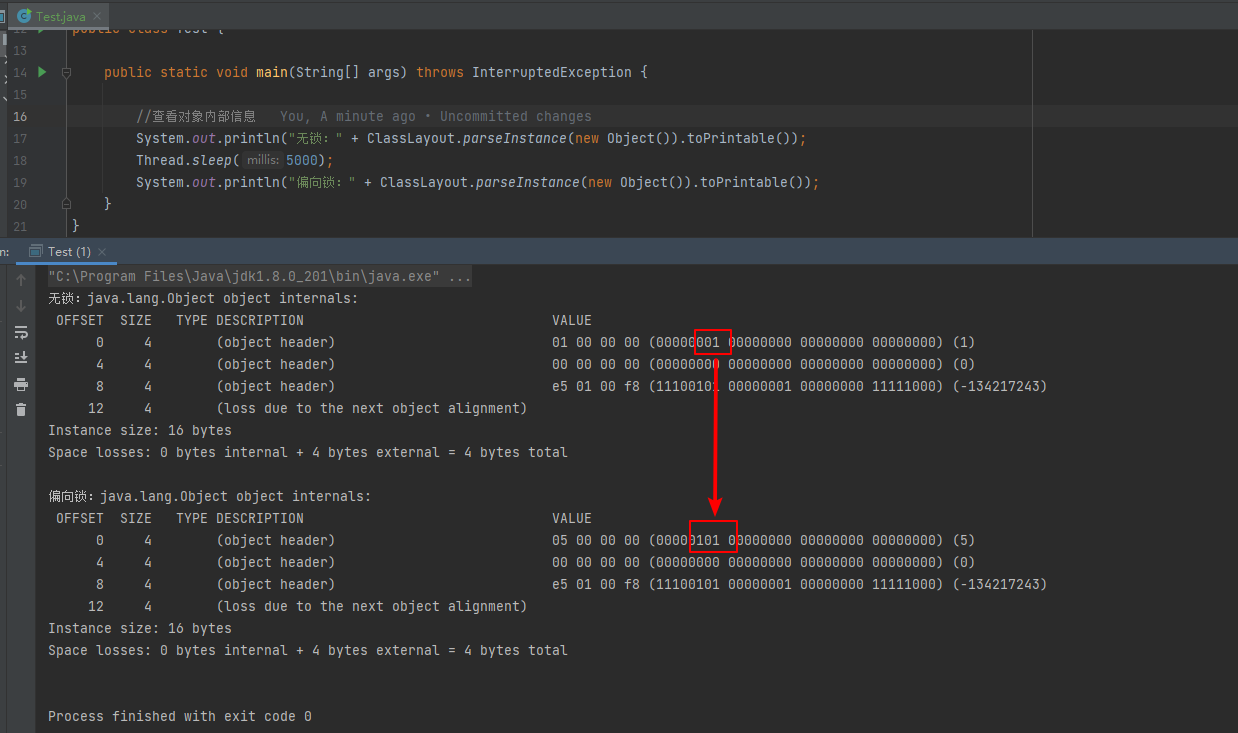This screenshot has width=1238, height=733.
Task: Click the first 'ClassLayout' on line 17
Action: click(411, 138)
